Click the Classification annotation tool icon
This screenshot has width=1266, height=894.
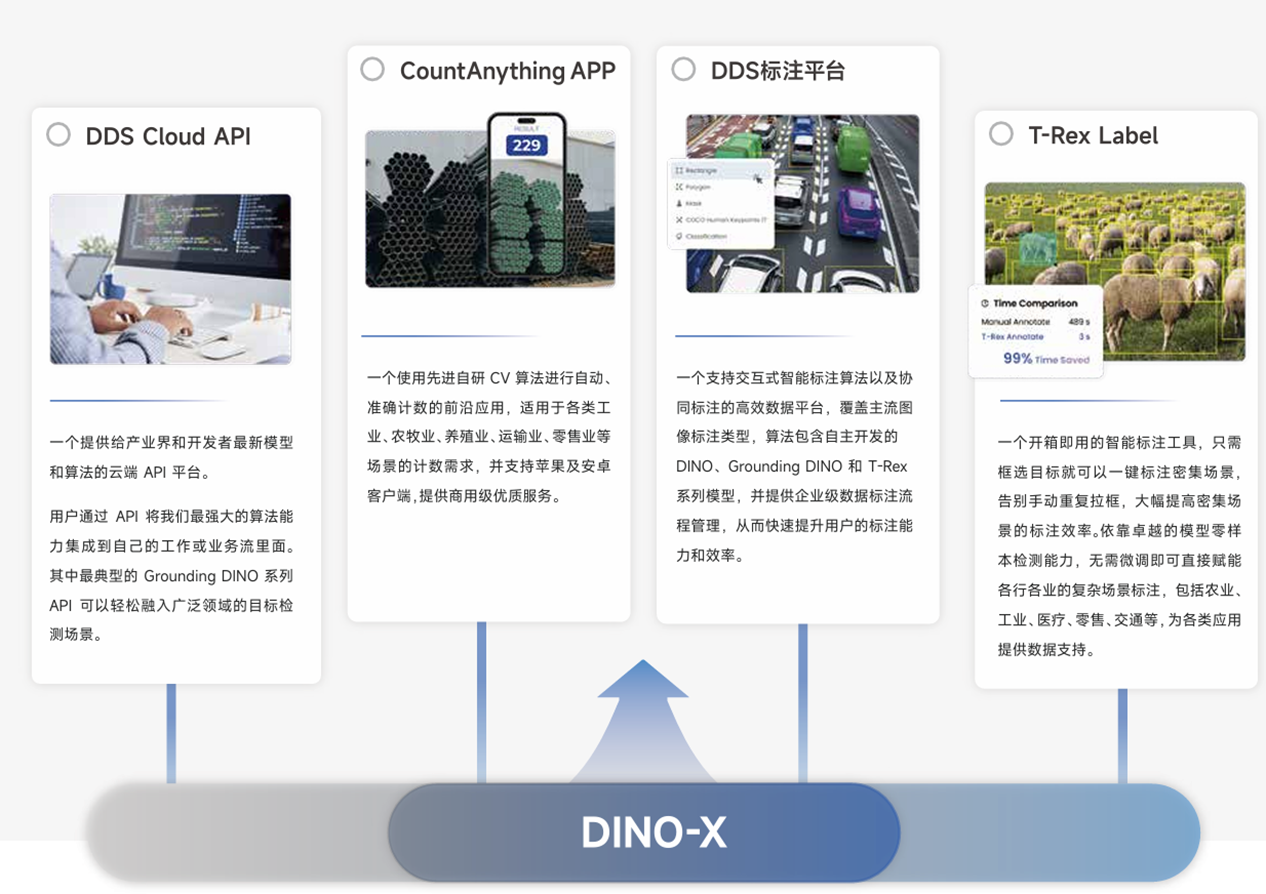pyautogui.click(x=679, y=236)
